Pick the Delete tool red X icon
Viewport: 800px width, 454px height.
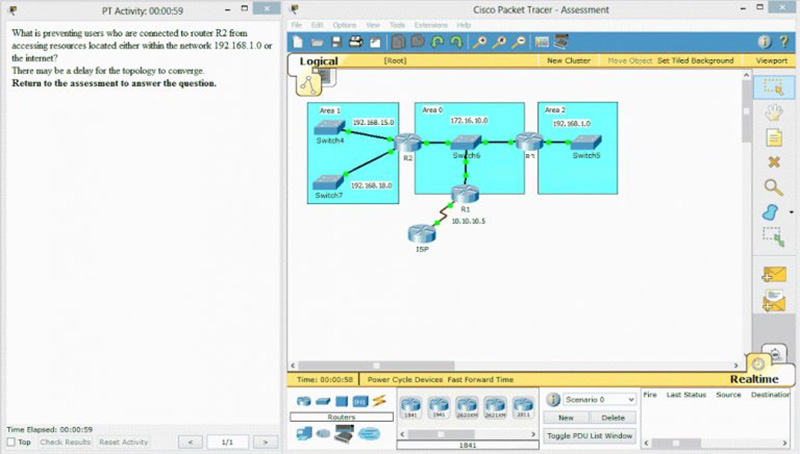pos(773,162)
